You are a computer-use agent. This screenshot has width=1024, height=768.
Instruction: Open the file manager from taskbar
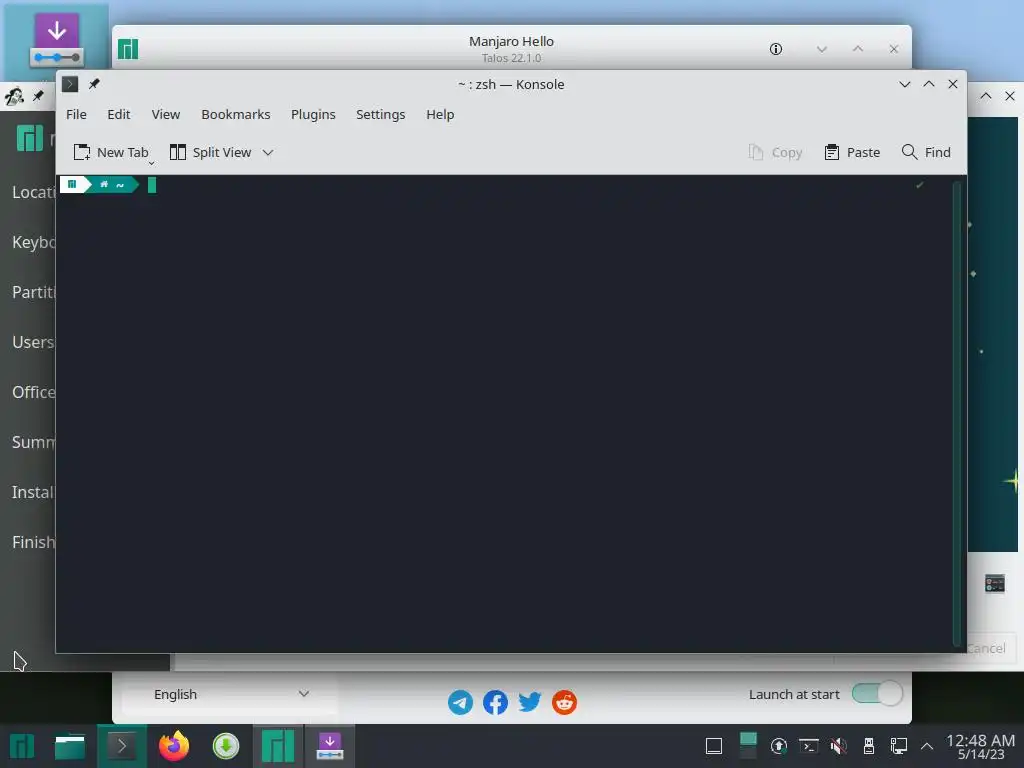point(70,746)
